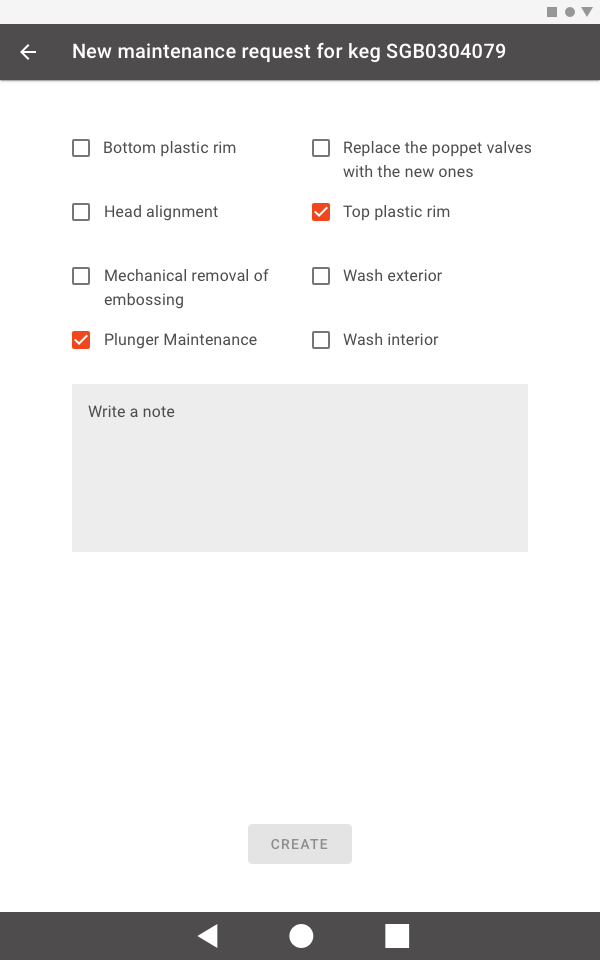Check the Bottom plastic rim checkbox
The image size is (600, 960).
[81, 148]
